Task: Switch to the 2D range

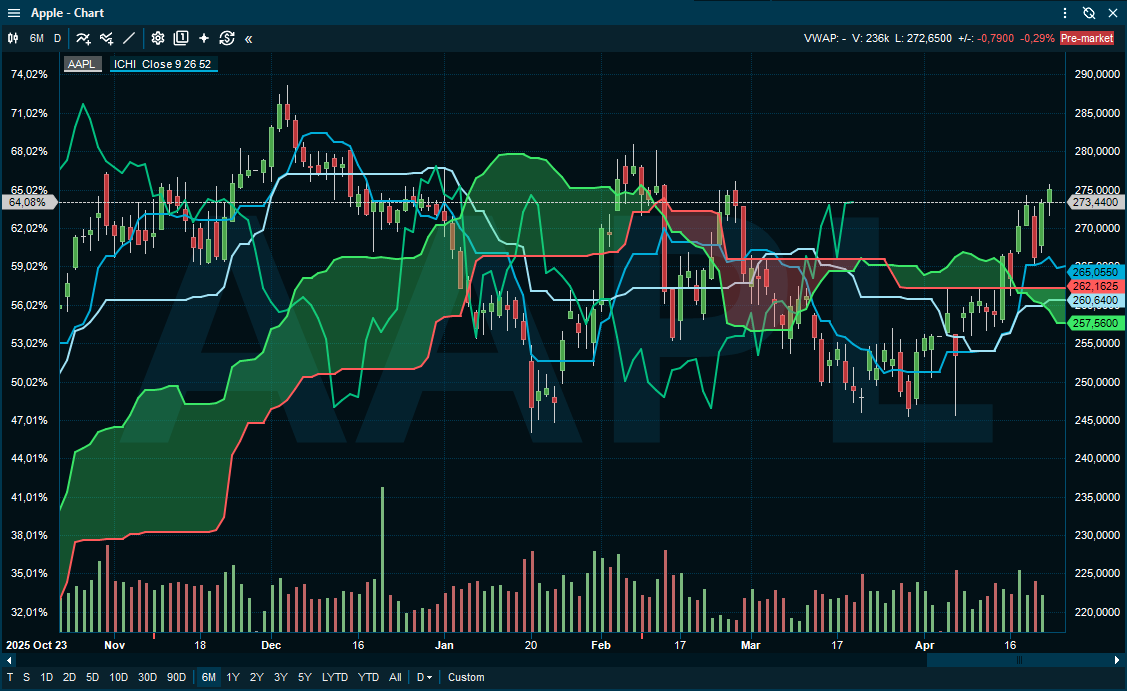Action: 69,677
